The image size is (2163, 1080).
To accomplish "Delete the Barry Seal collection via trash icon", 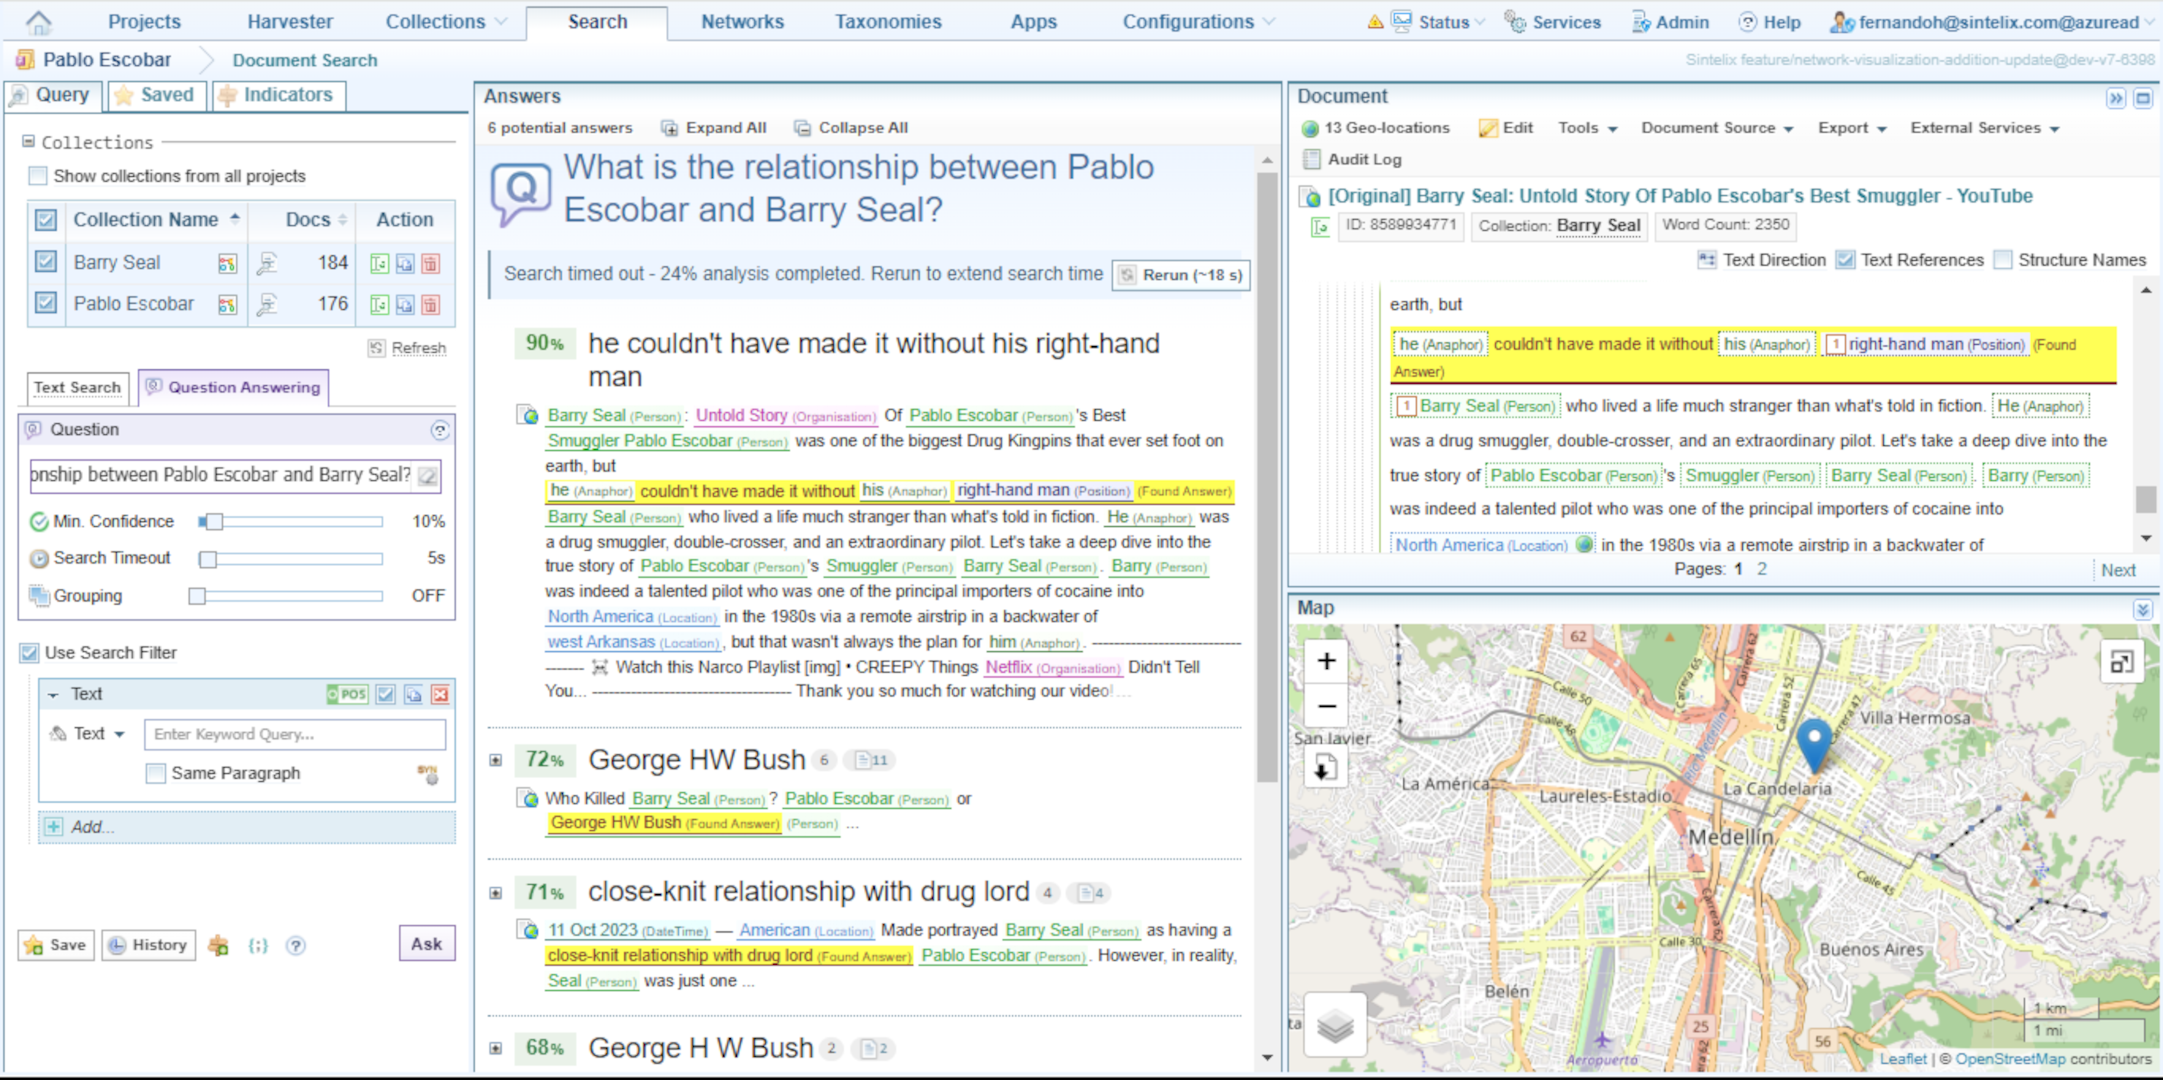I will pos(431,264).
